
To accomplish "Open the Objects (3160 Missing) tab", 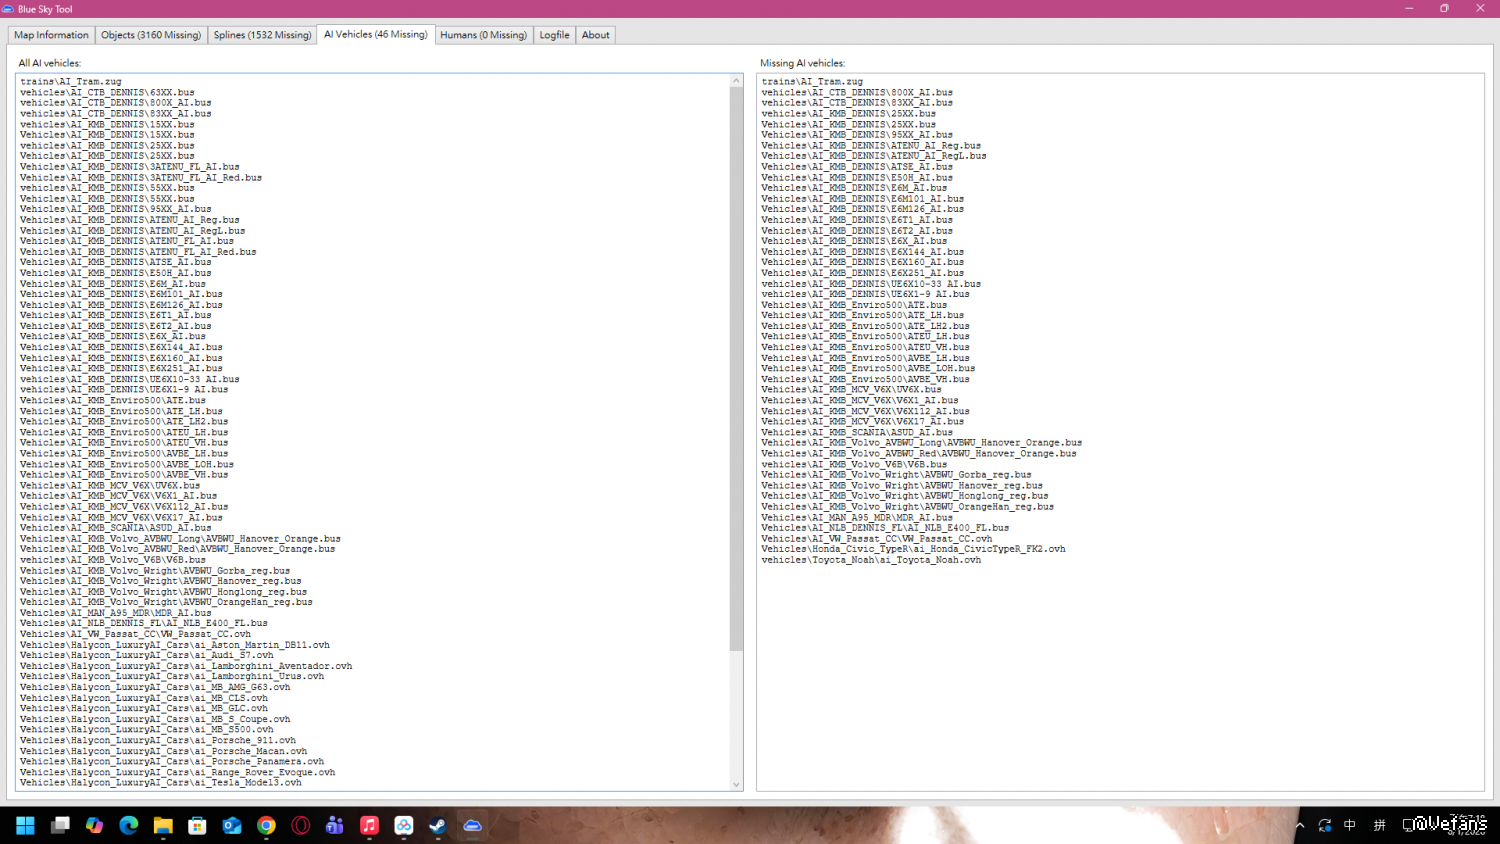I will [151, 35].
